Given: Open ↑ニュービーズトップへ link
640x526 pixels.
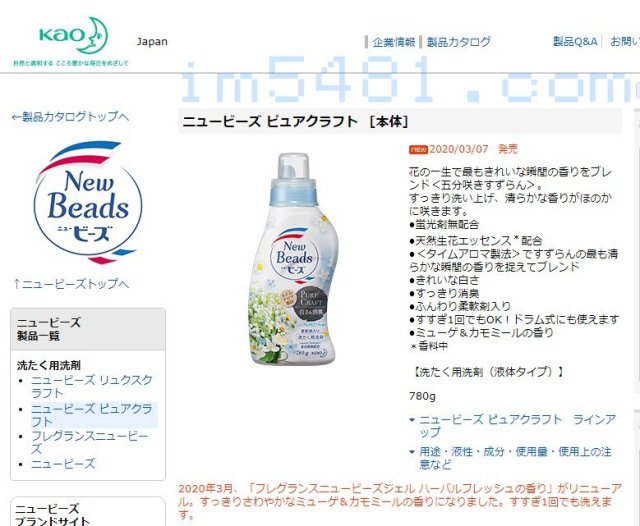Looking at the screenshot, I should point(71,284).
